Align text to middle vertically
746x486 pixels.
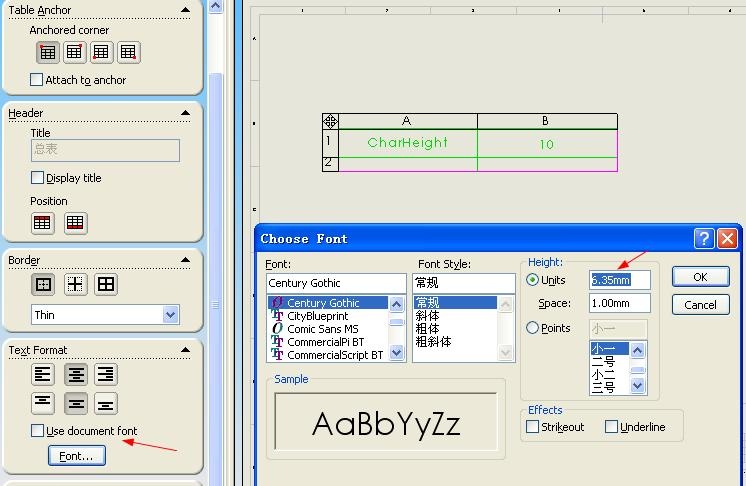click(x=76, y=403)
